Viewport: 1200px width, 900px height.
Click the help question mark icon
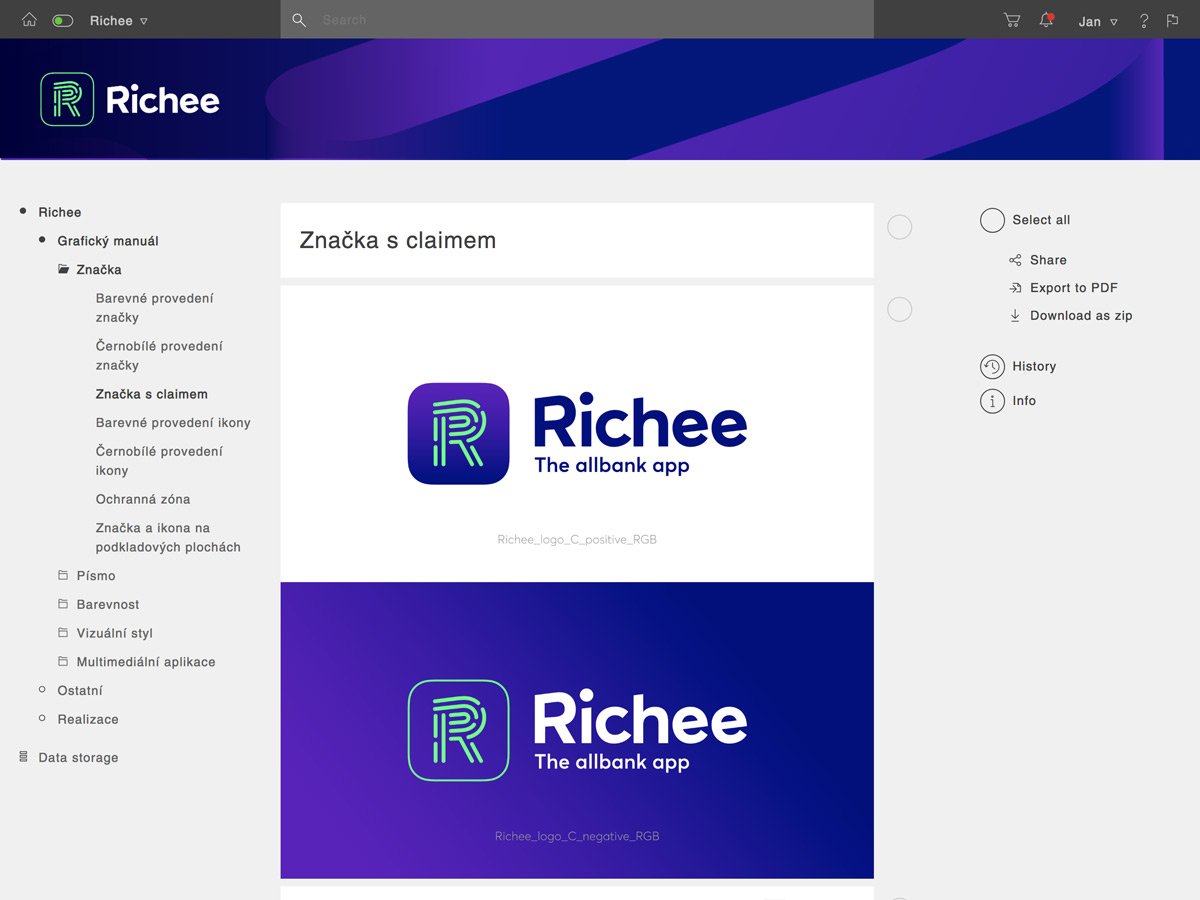(1144, 21)
